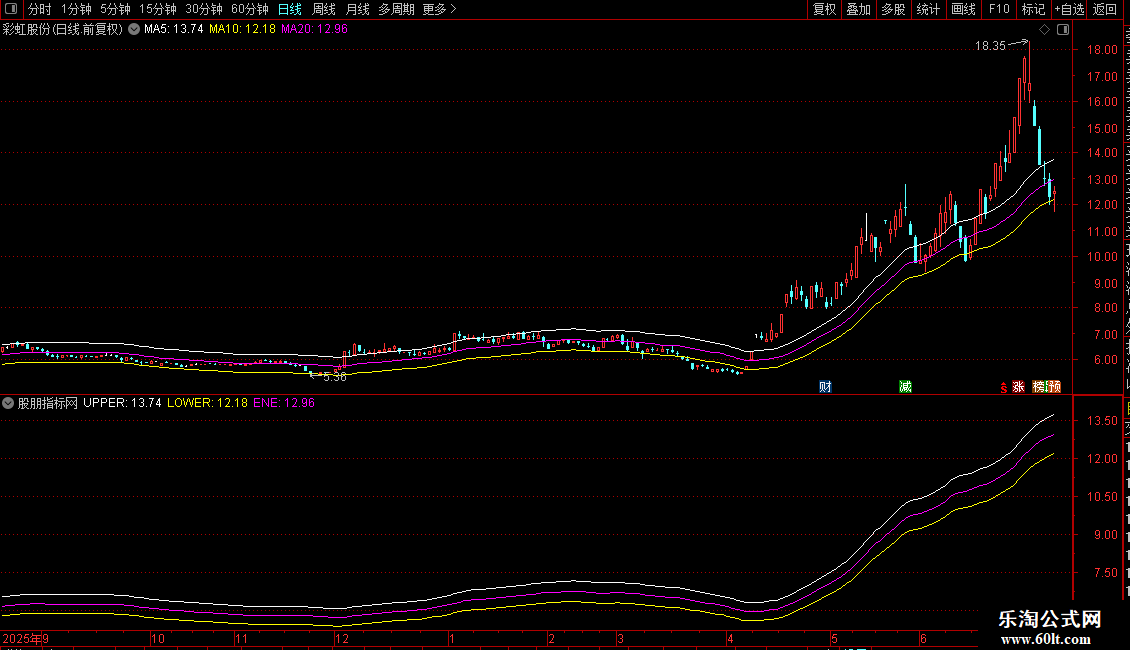1130x650 pixels.
Task: Expand the 更多 period options
Action: [x=440, y=9]
